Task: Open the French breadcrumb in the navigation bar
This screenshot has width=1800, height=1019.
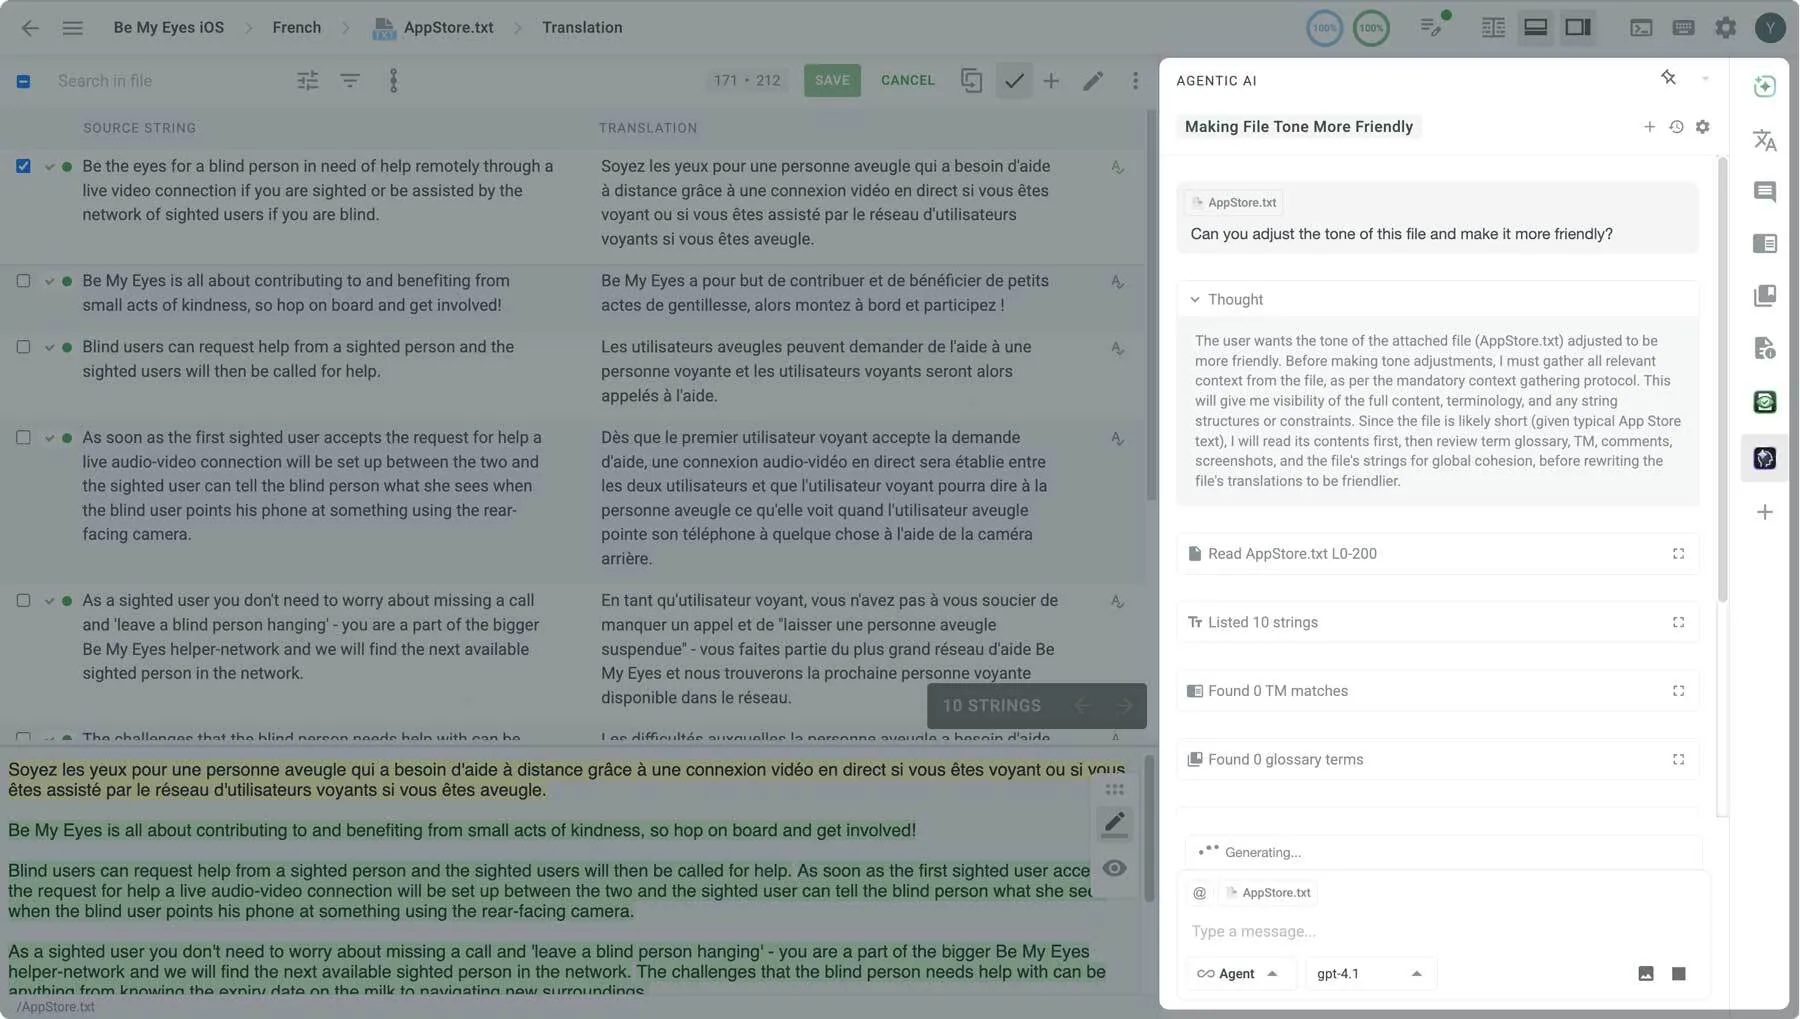Action: pos(296,27)
